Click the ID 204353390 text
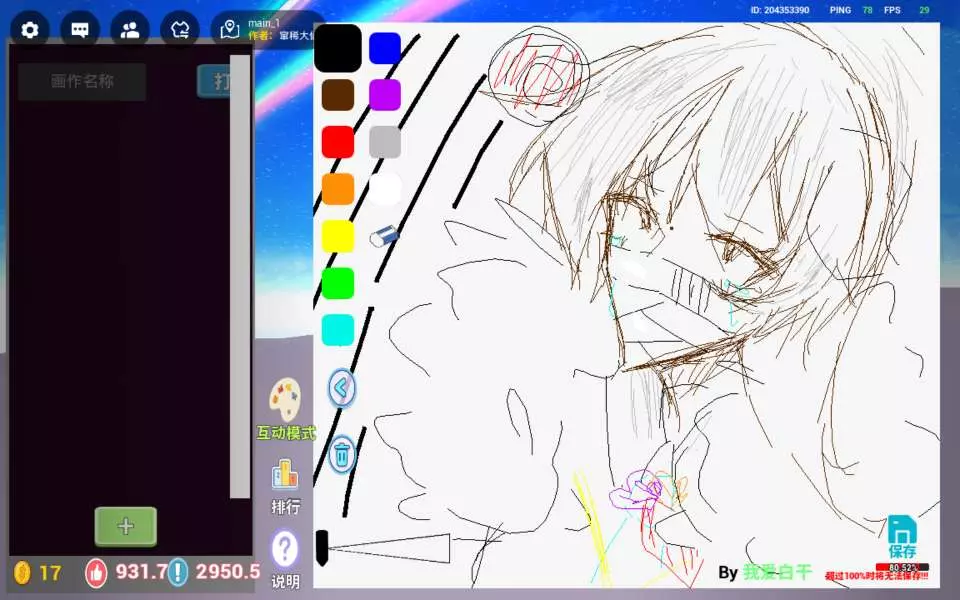This screenshot has height=600, width=960. click(x=780, y=10)
